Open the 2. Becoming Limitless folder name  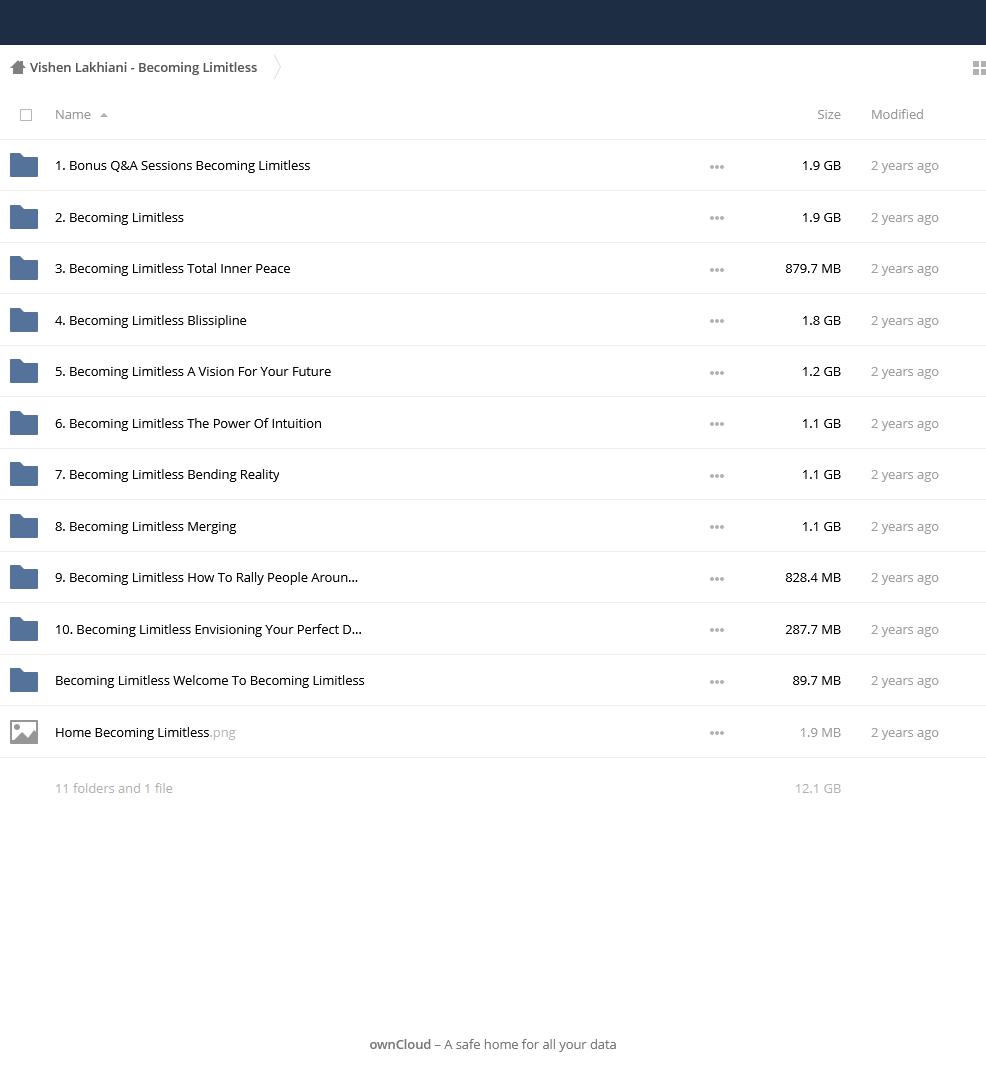(x=119, y=217)
